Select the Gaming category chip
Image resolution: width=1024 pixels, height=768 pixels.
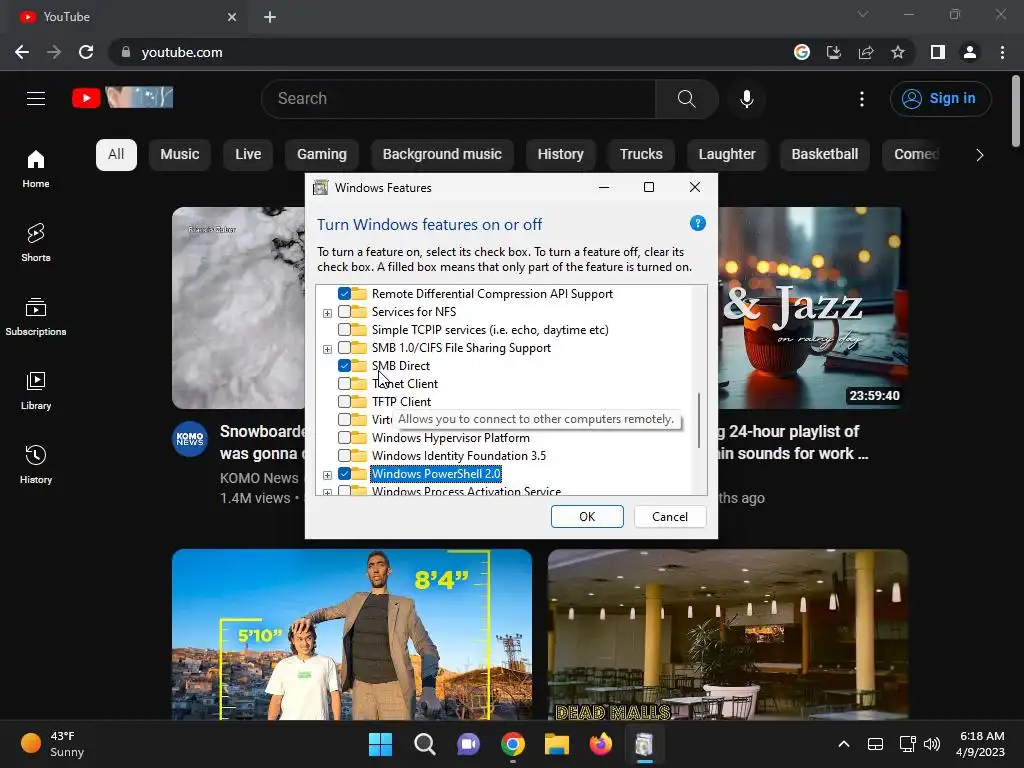(x=322, y=155)
